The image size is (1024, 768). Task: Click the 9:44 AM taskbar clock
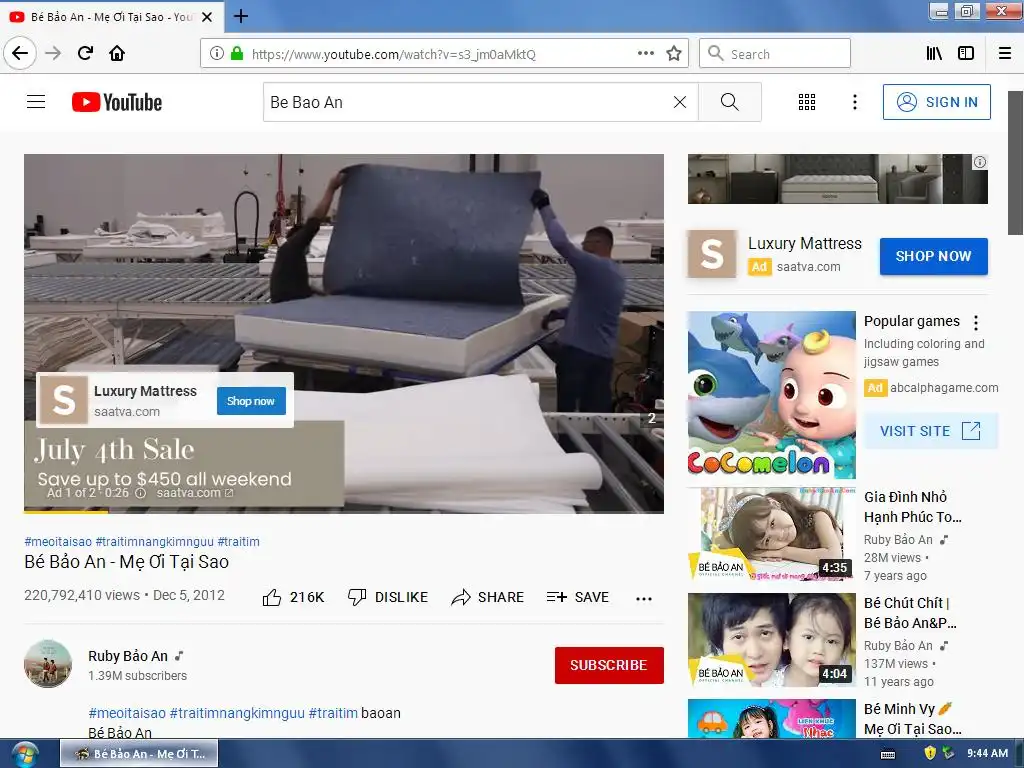[x=987, y=754]
